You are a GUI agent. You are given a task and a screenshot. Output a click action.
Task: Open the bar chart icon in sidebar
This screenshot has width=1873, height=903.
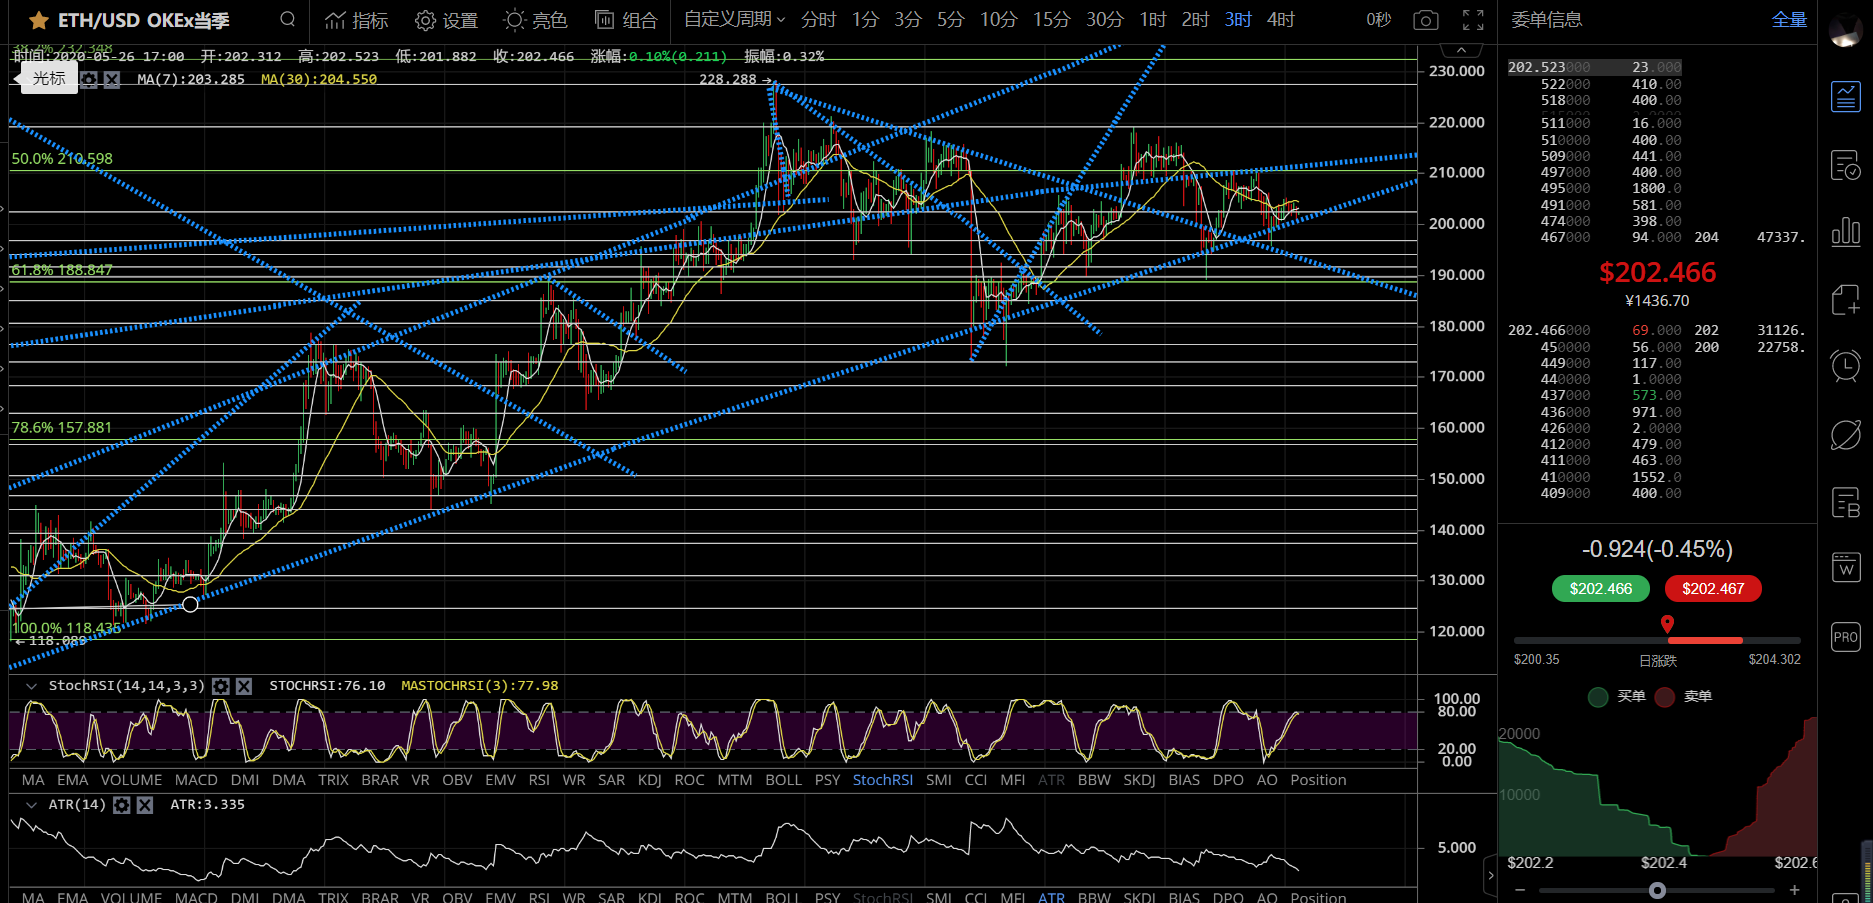[1845, 232]
